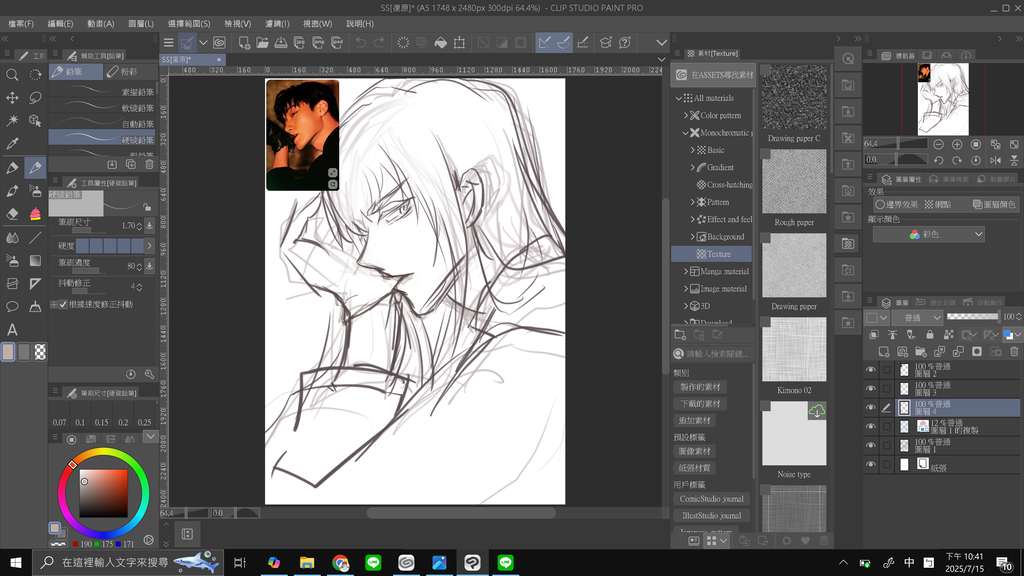This screenshot has width=1024, height=576.
Task: Select the Fill gradient tool
Action: [x=35, y=261]
